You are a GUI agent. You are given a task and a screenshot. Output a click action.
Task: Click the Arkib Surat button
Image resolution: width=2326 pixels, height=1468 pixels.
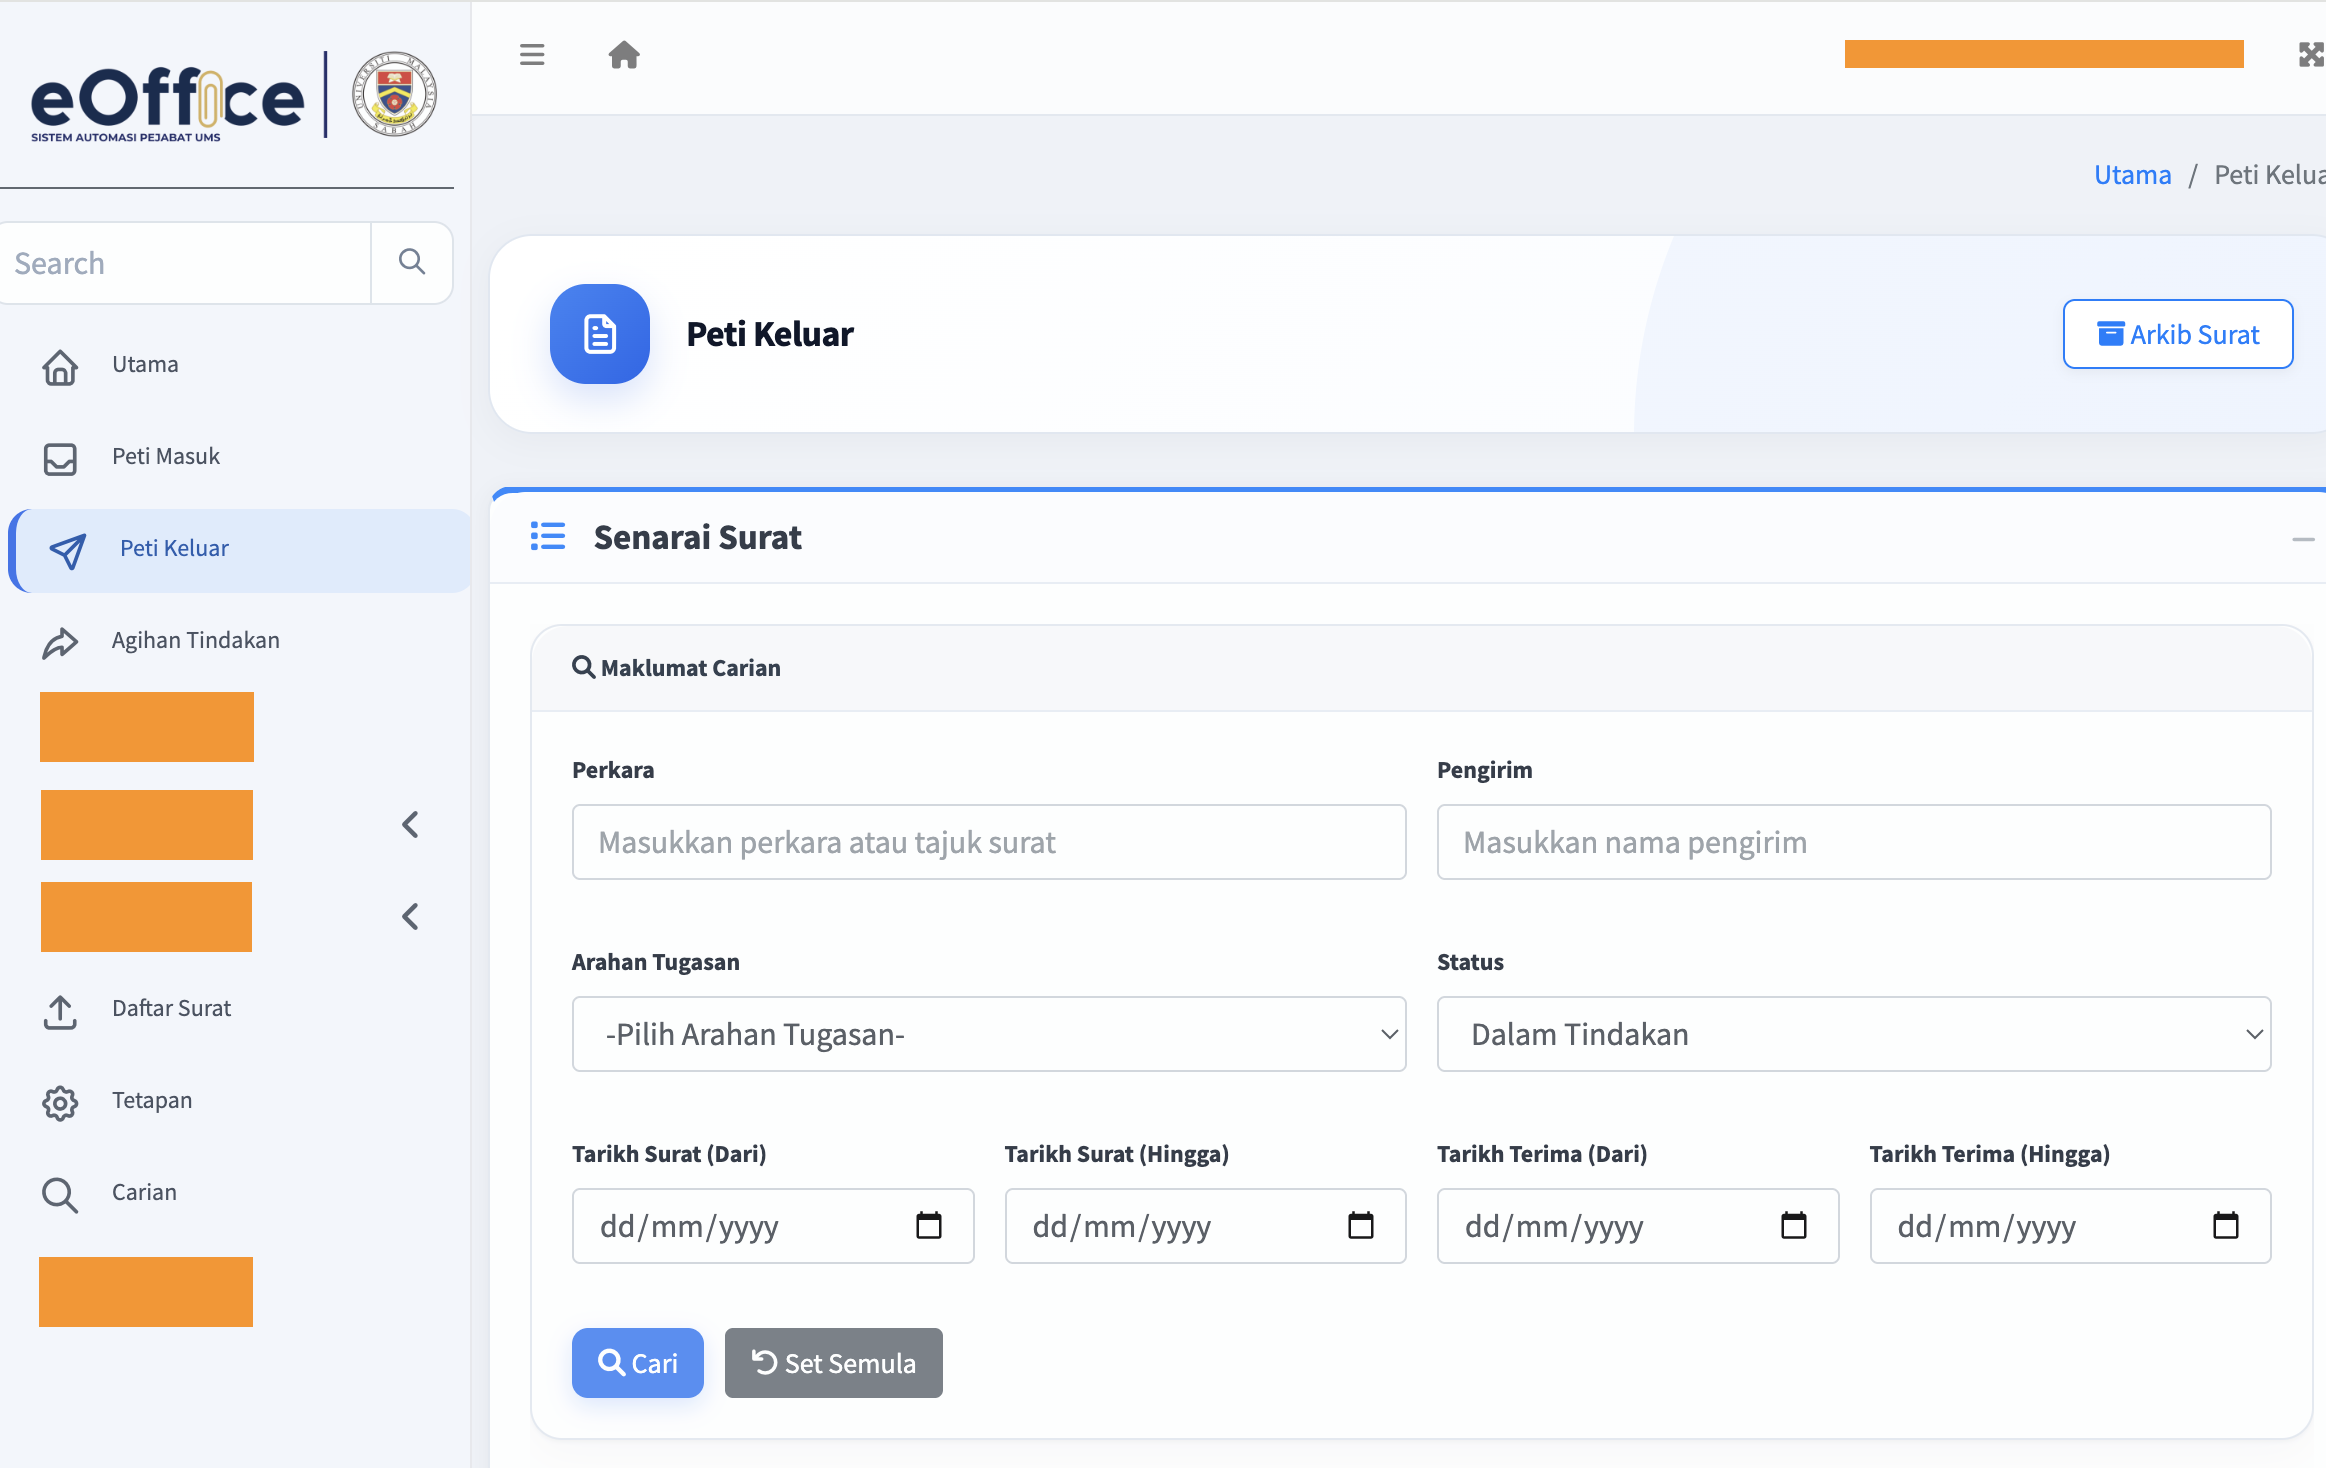[2178, 334]
